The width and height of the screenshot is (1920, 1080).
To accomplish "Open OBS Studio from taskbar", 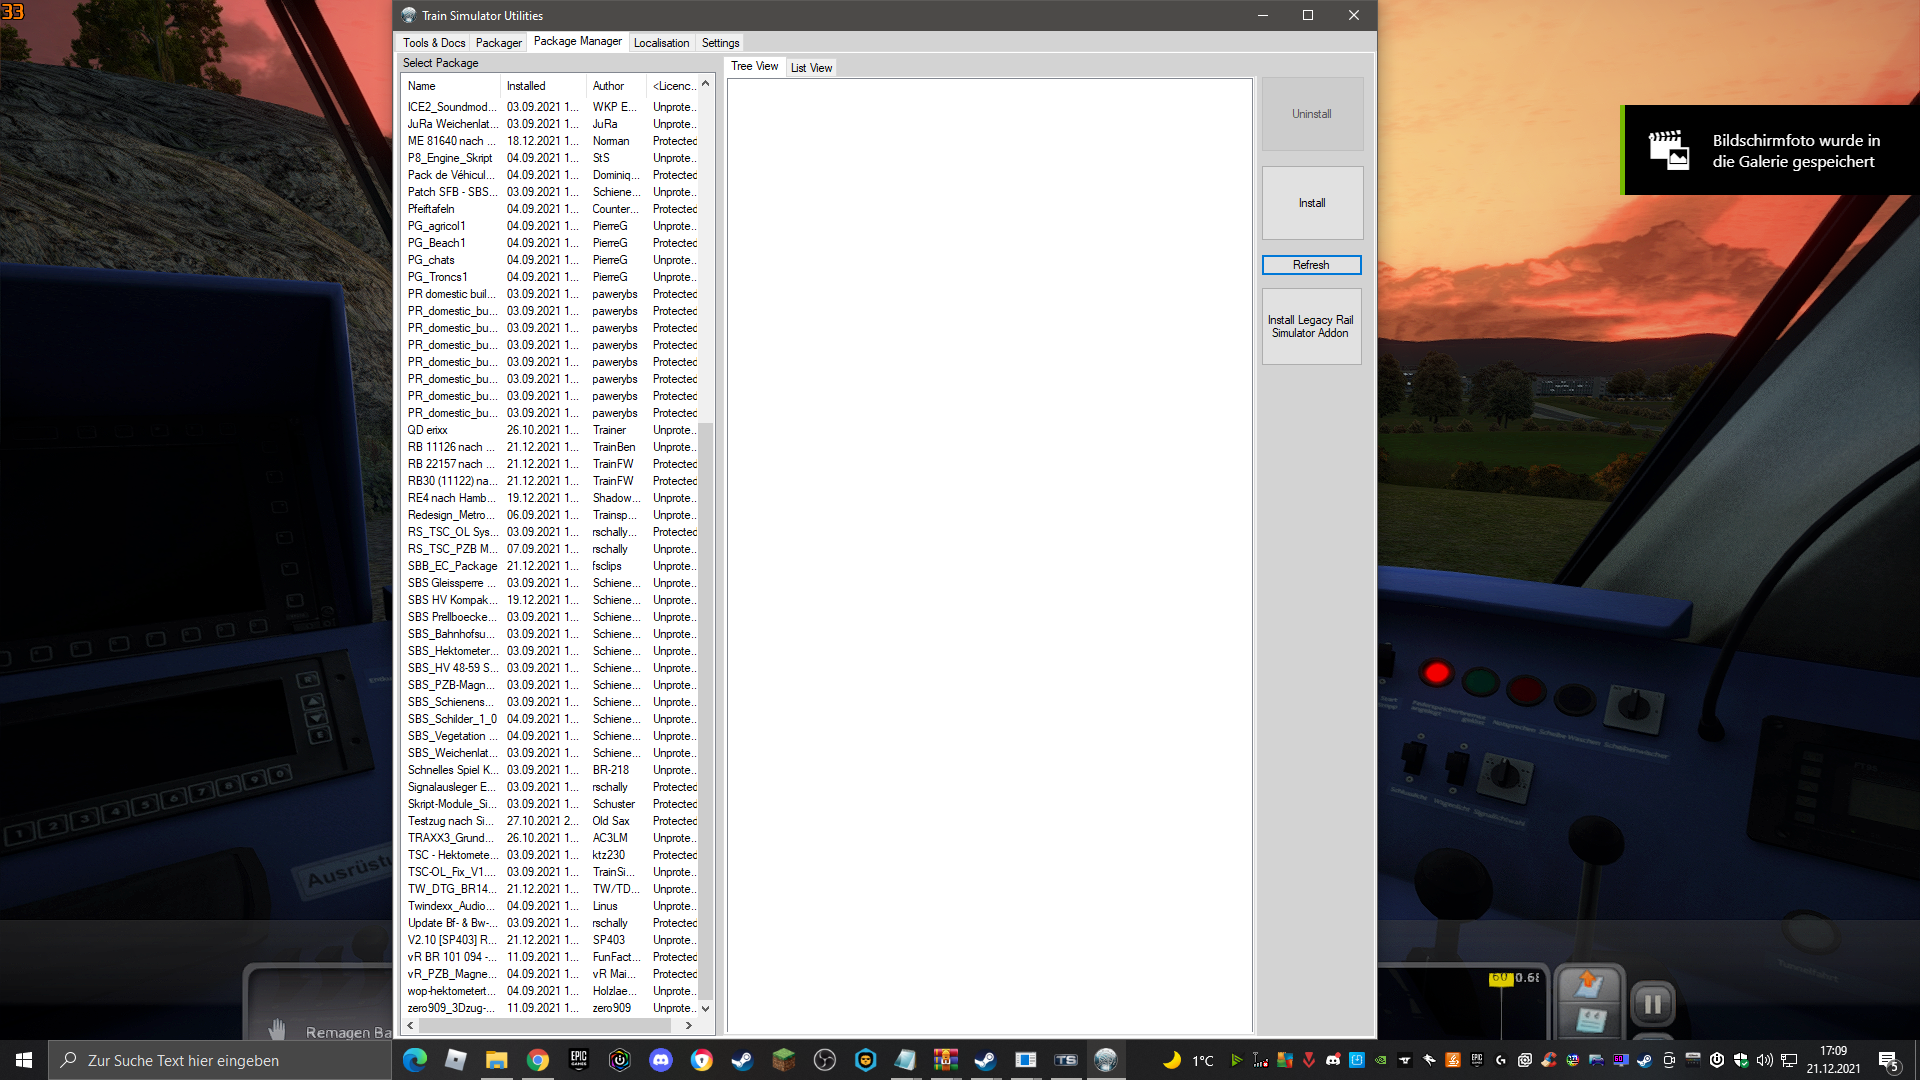I will 824,1060.
